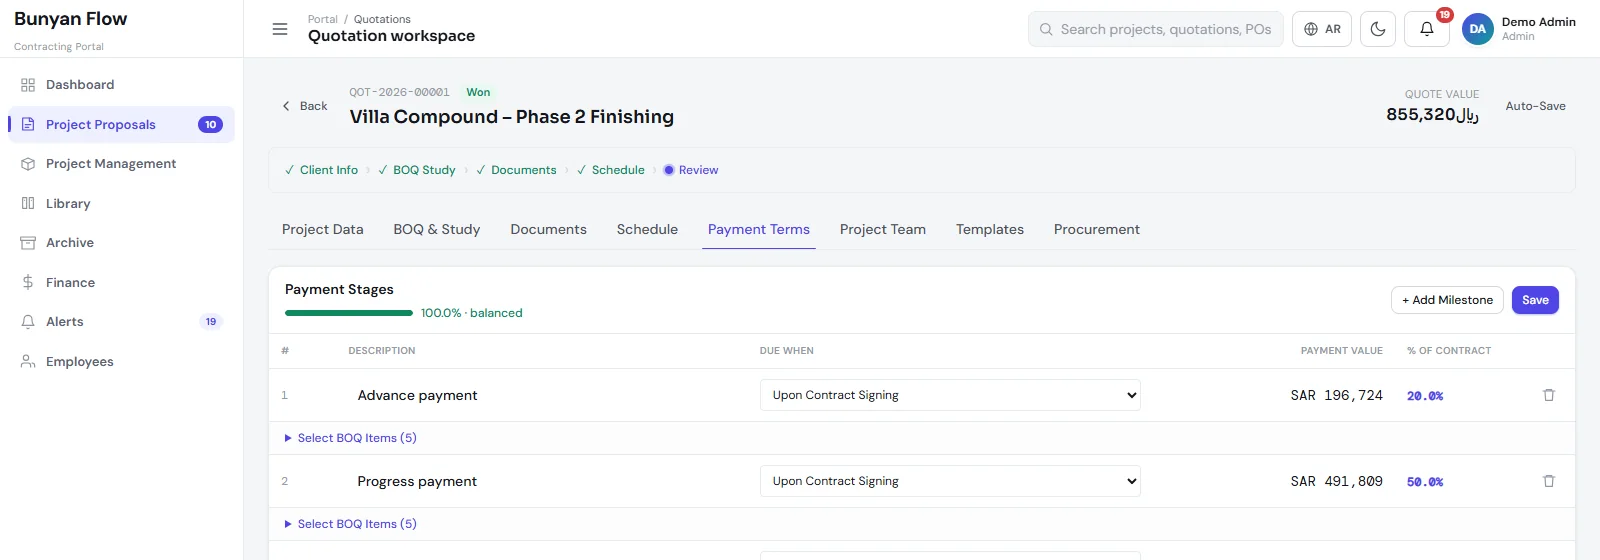
Task: Switch to the Project Team tab
Action: 883,230
